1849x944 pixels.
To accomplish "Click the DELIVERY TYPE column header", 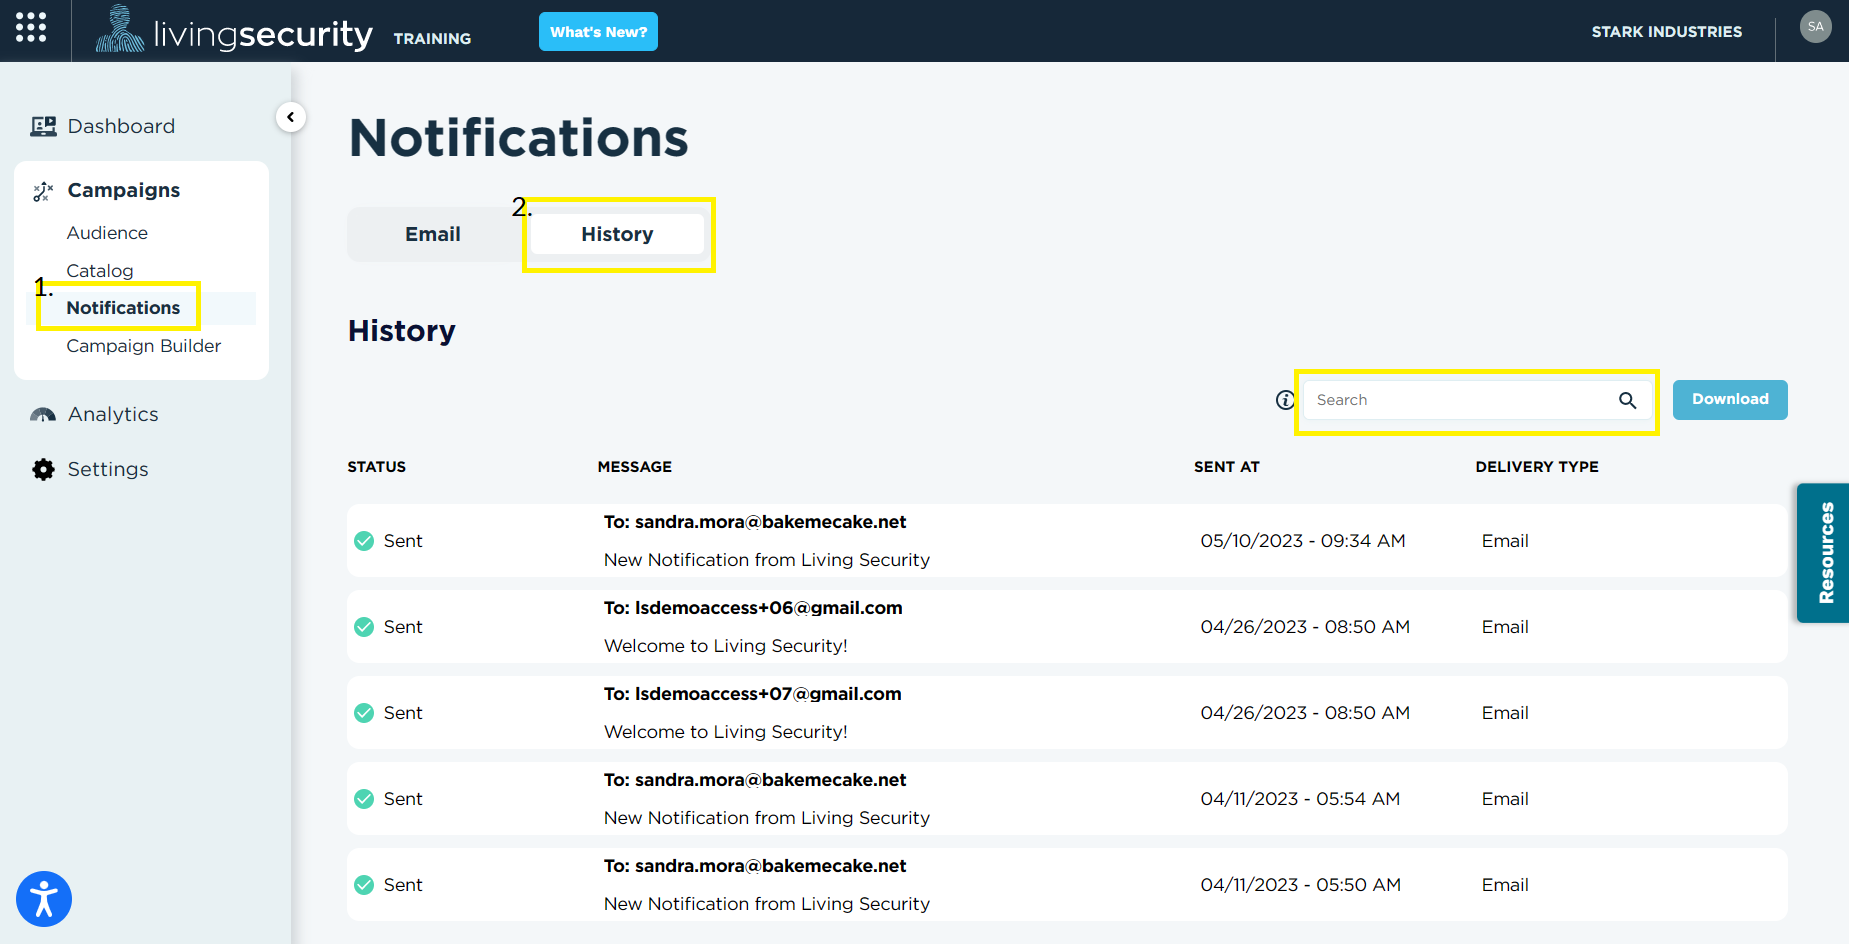I will point(1537,467).
